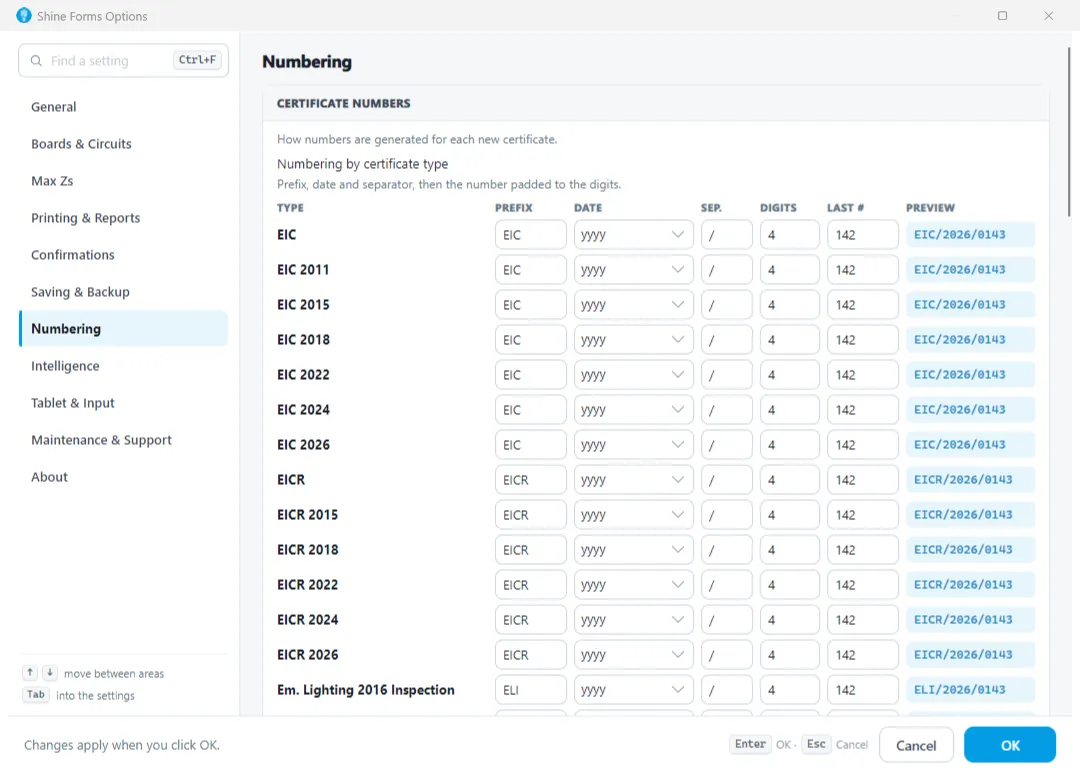Open date format dropdown for EIC 2015

point(633,305)
